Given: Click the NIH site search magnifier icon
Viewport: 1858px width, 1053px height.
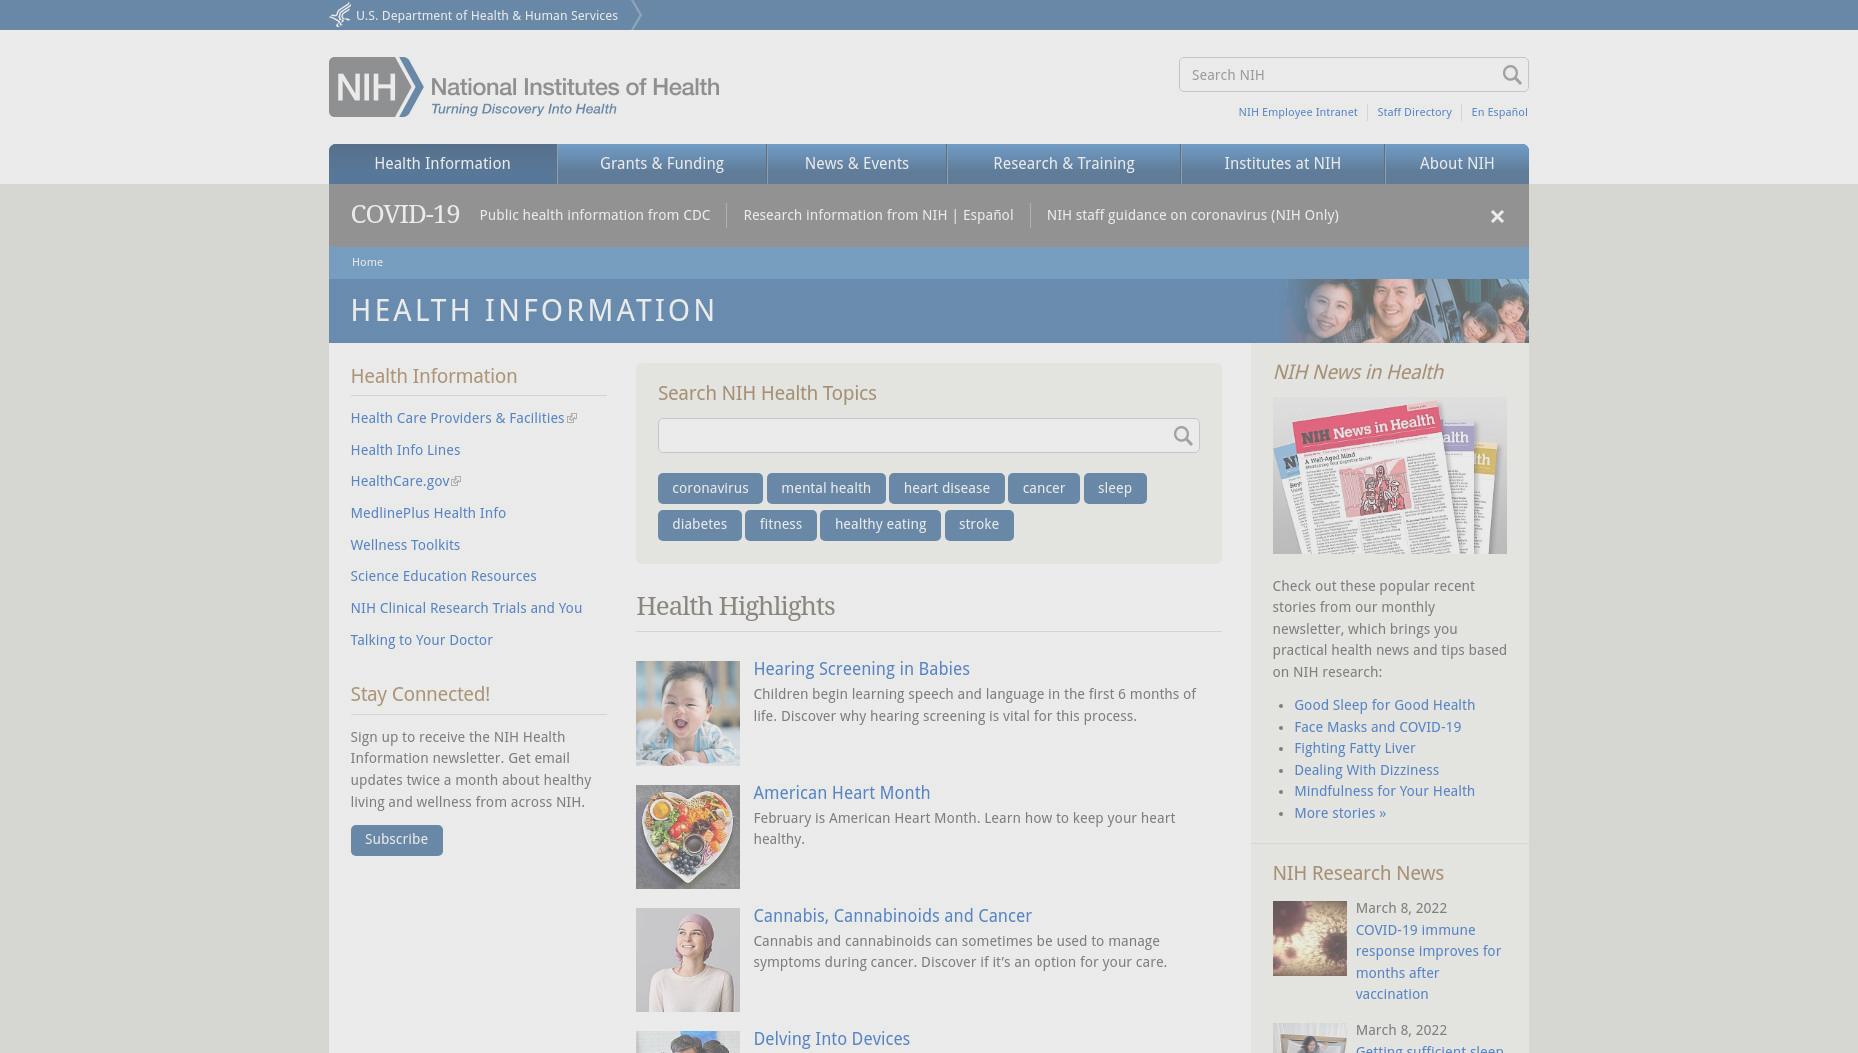Looking at the screenshot, I should pos(1511,75).
